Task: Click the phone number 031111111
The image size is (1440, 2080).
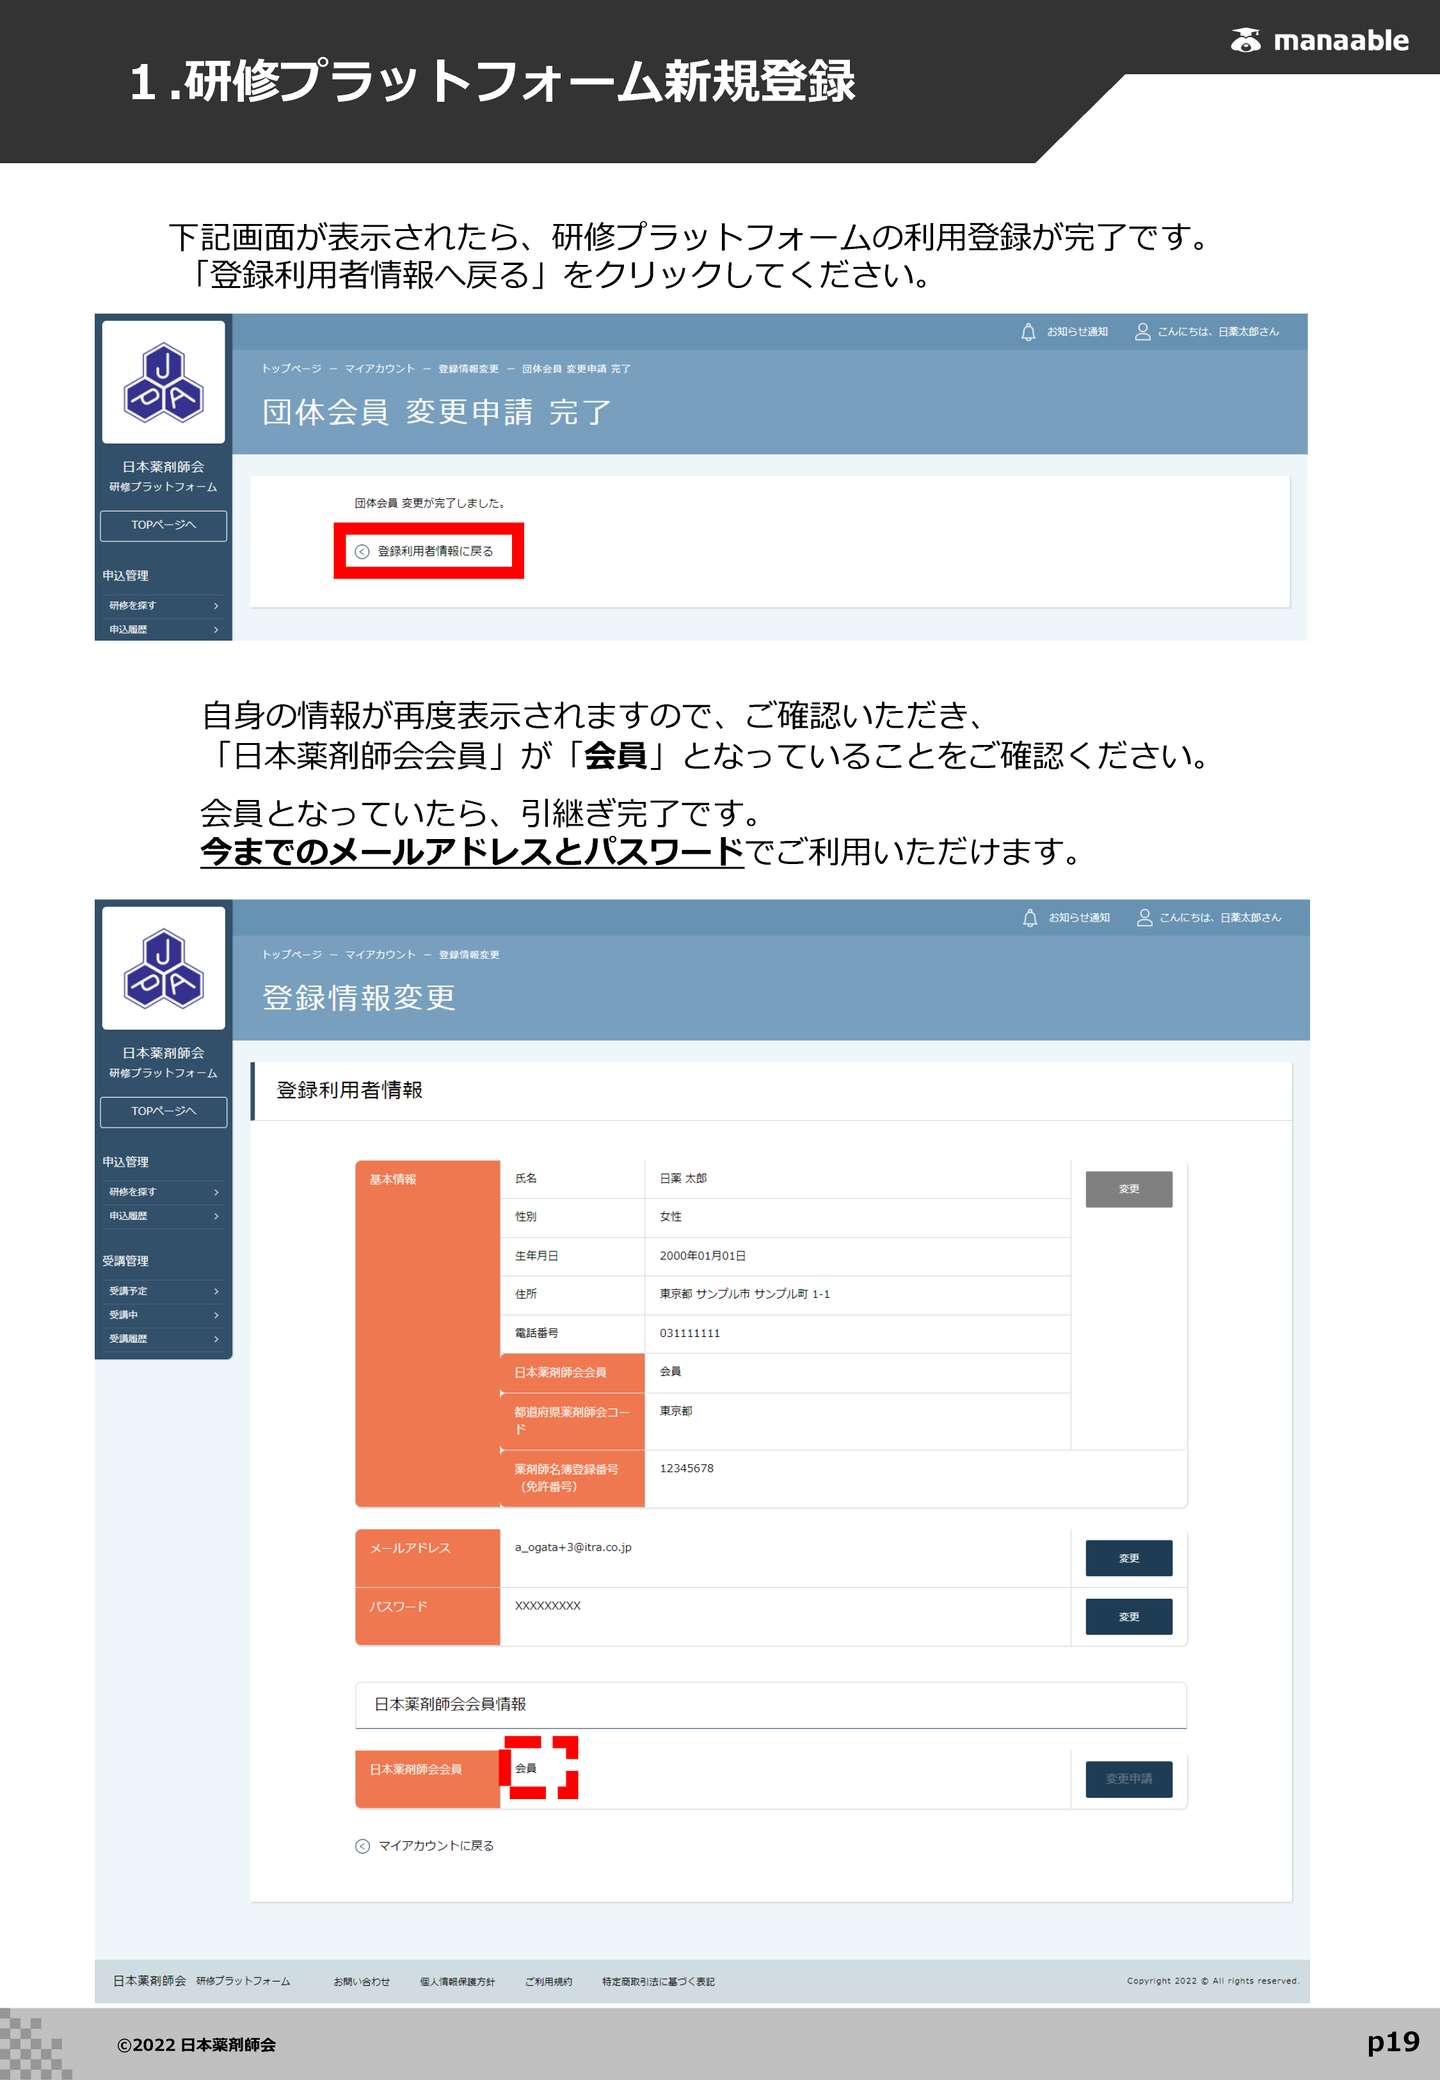Action: [x=690, y=1333]
